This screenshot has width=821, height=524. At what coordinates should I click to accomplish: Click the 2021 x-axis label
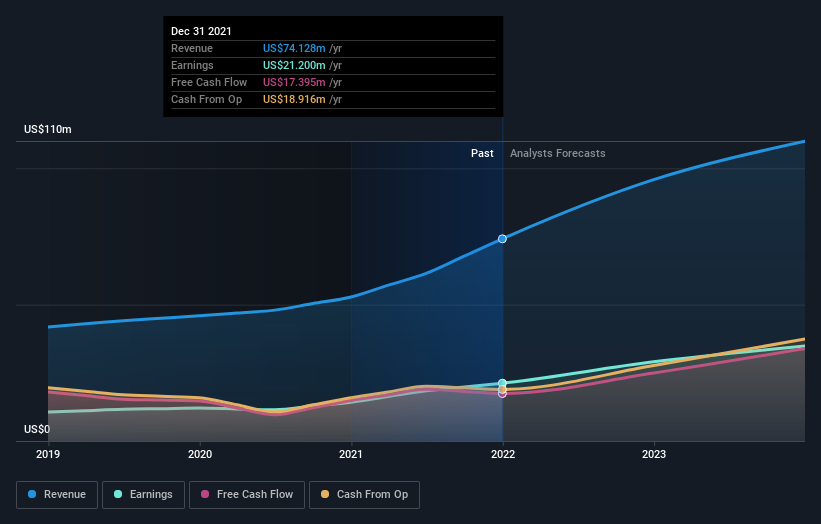click(x=350, y=454)
